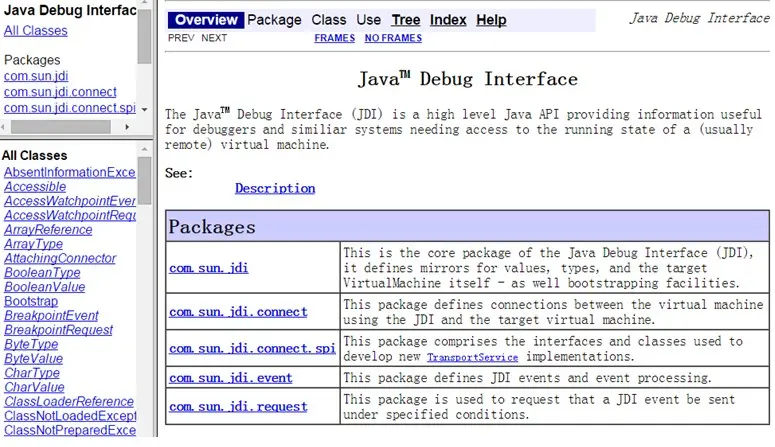
Task: Open com.sun.jdi.connect in left Packages frame
Action: (60, 92)
